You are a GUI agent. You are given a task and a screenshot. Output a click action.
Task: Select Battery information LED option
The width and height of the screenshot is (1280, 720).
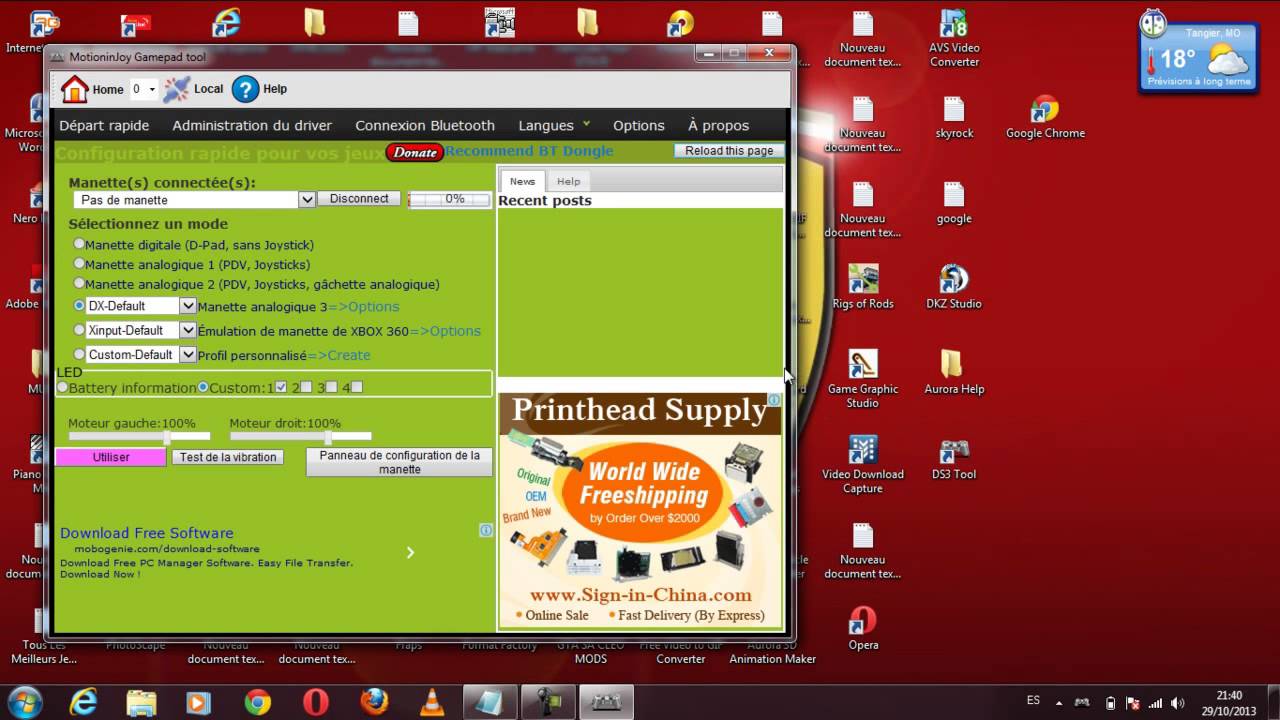point(63,387)
